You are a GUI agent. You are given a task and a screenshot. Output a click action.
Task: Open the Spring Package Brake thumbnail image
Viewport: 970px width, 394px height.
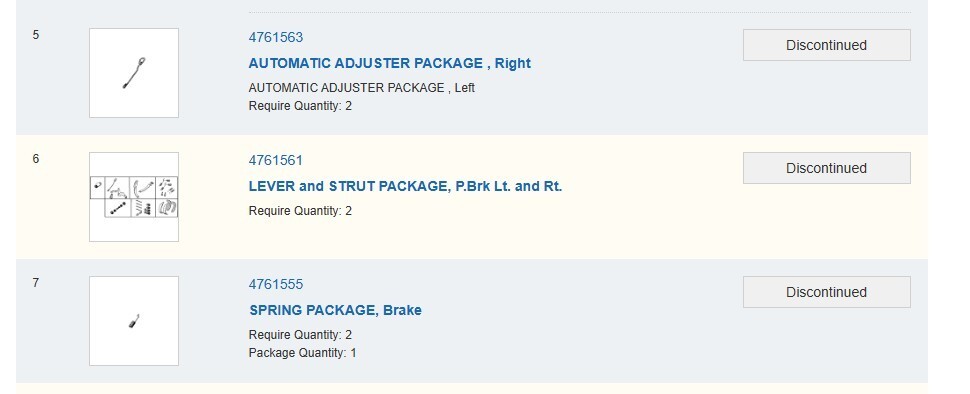[134, 321]
